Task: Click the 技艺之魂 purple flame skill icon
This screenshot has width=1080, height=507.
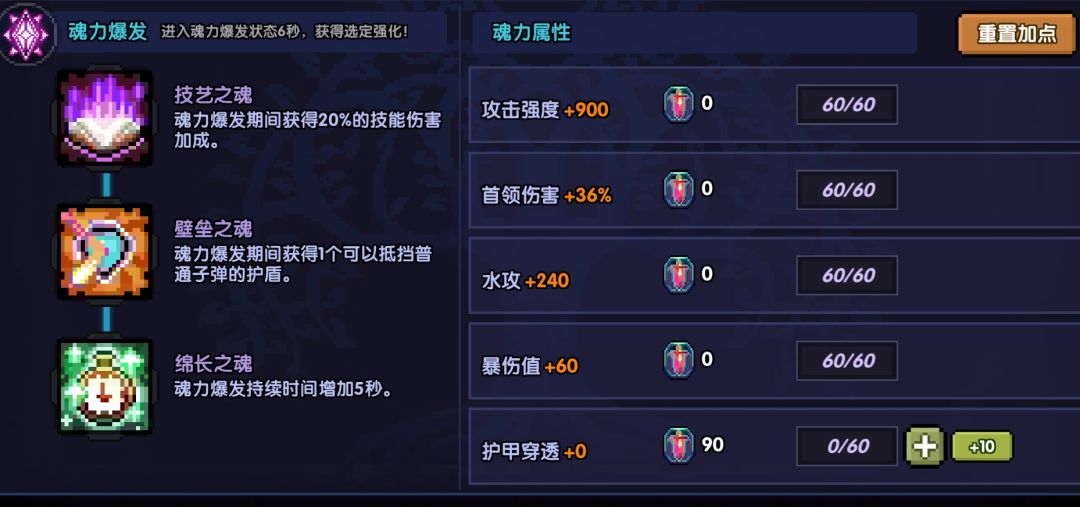Action: [105, 118]
